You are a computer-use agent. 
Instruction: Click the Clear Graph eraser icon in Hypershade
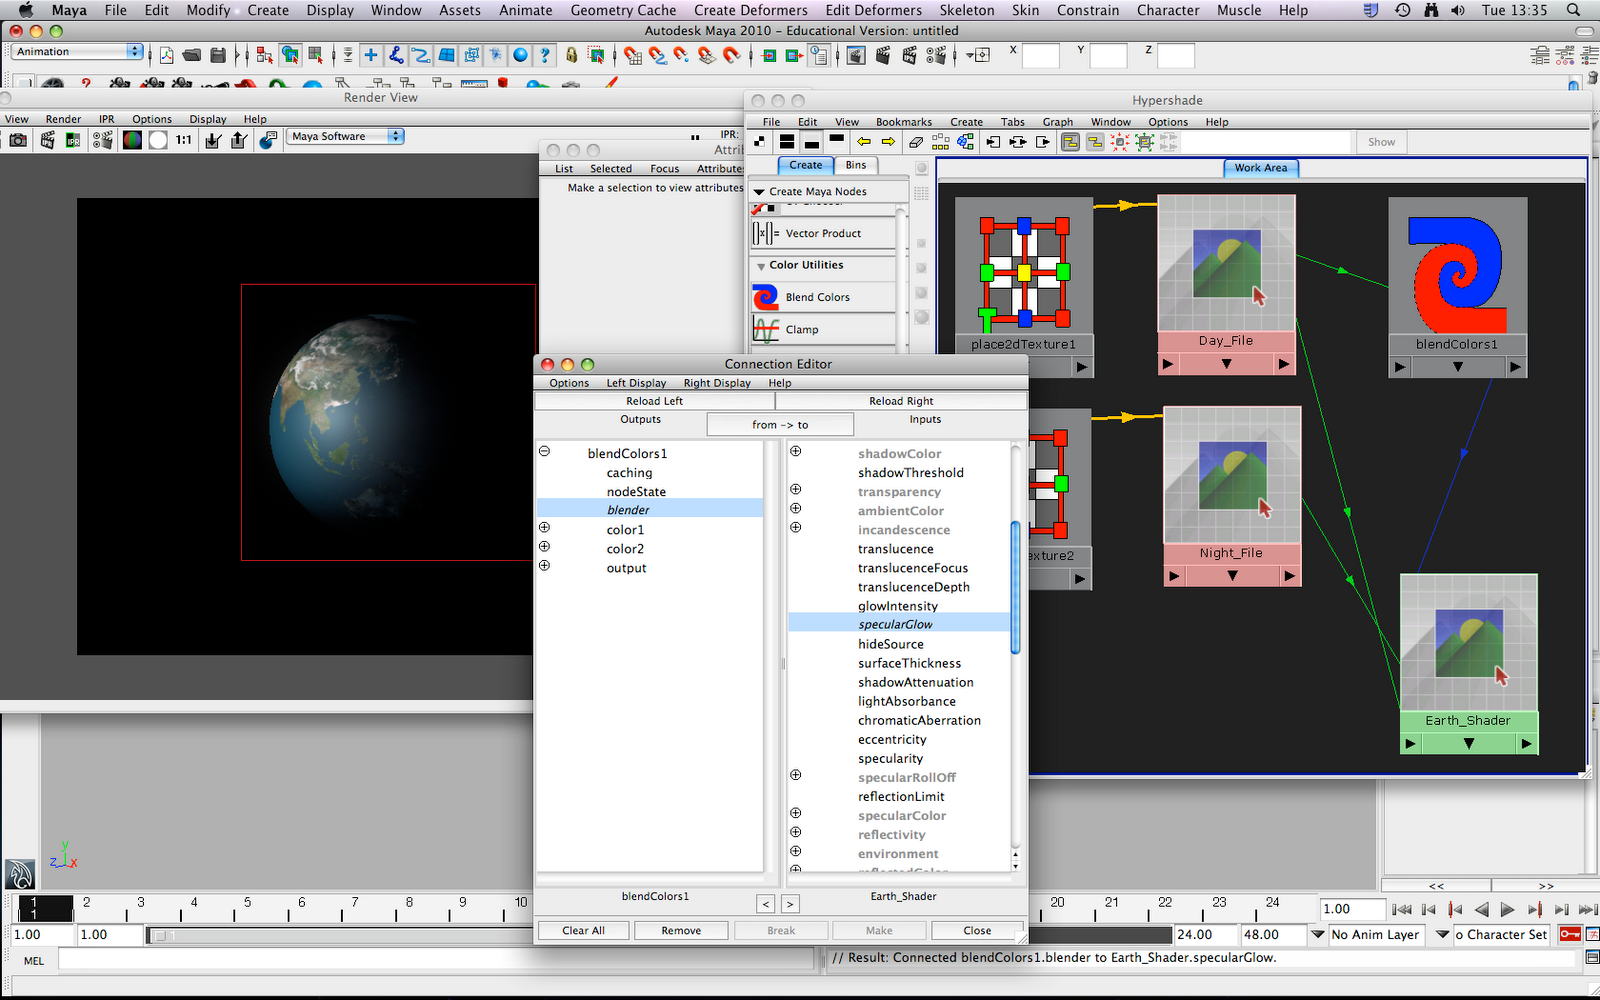[x=915, y=141]
